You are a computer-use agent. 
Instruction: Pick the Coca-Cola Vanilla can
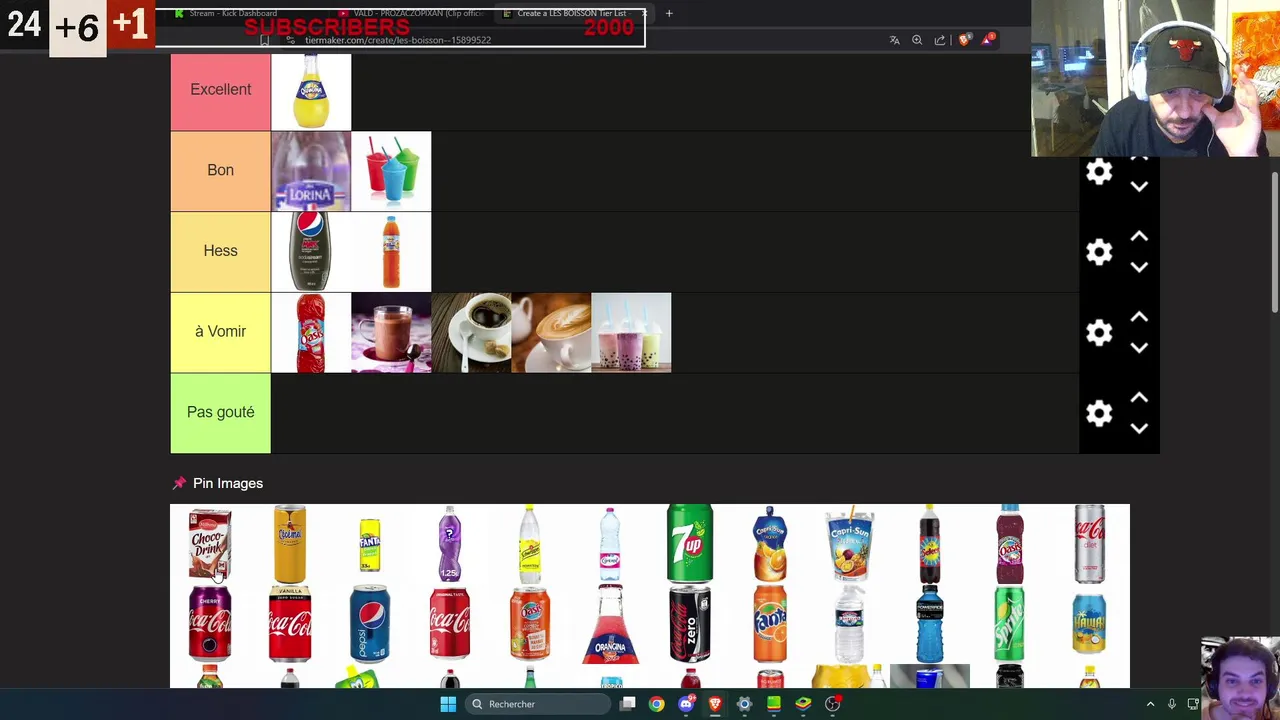point(290,624)
